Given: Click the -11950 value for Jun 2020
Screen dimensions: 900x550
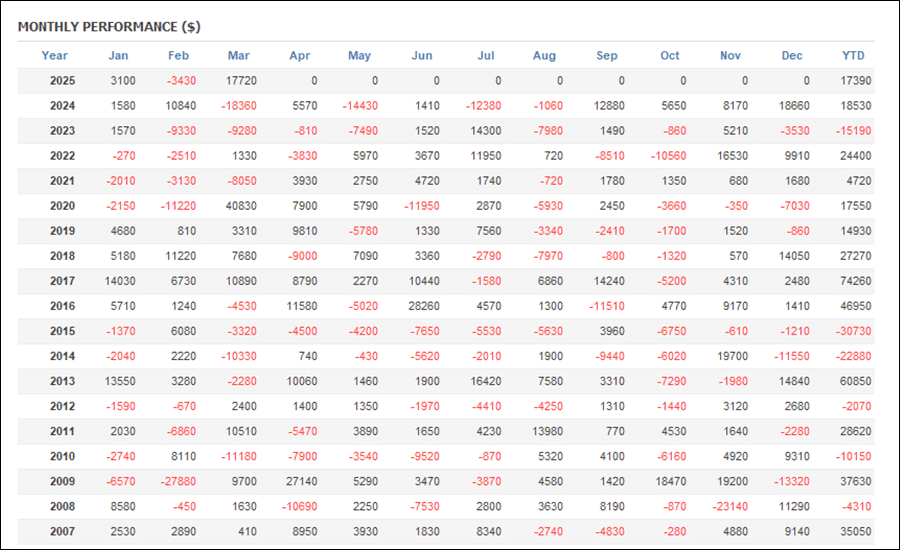Looking at the screenshot, I should click(421, 206).
